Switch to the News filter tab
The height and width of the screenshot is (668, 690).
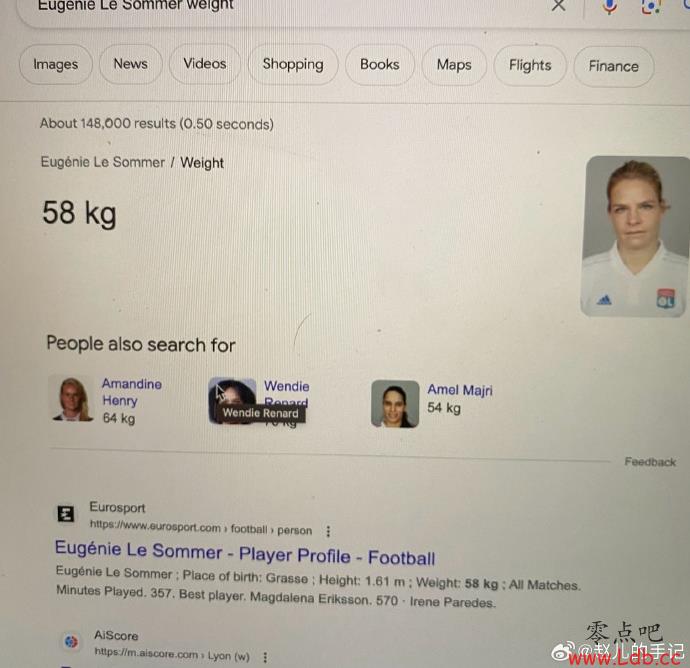point(131,64)
